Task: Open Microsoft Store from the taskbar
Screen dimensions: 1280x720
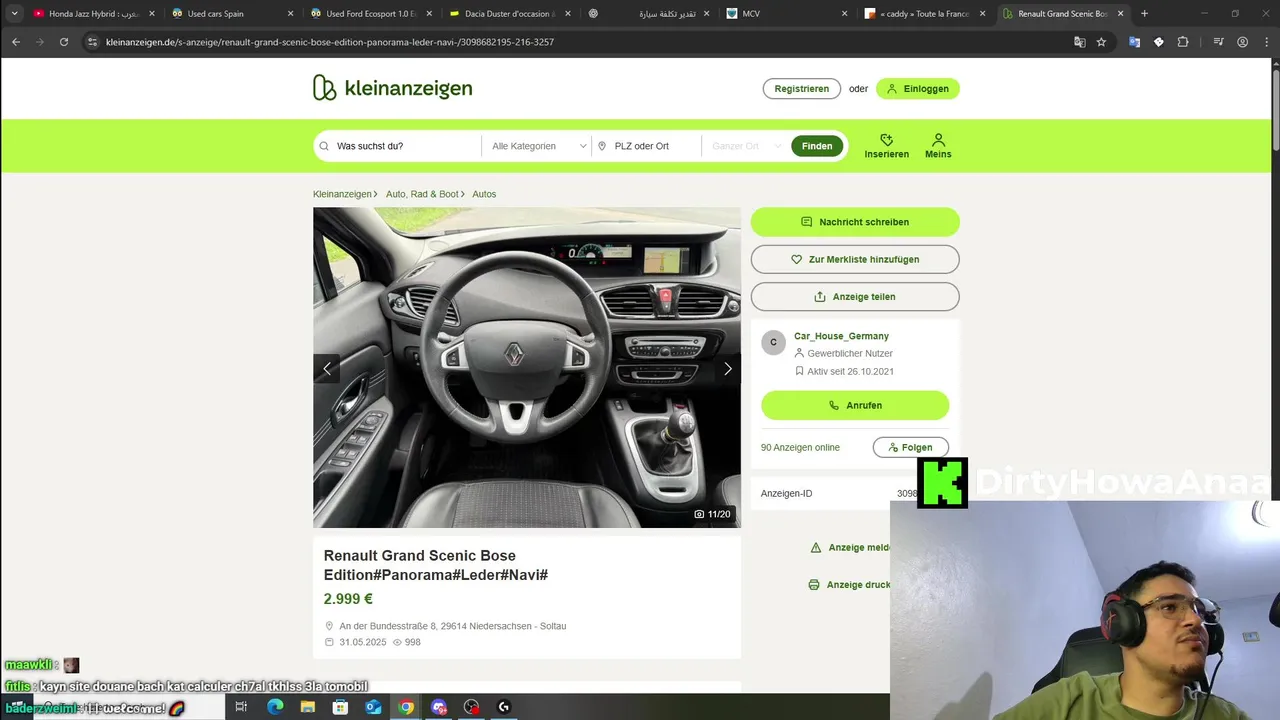Action: [341, 707]
